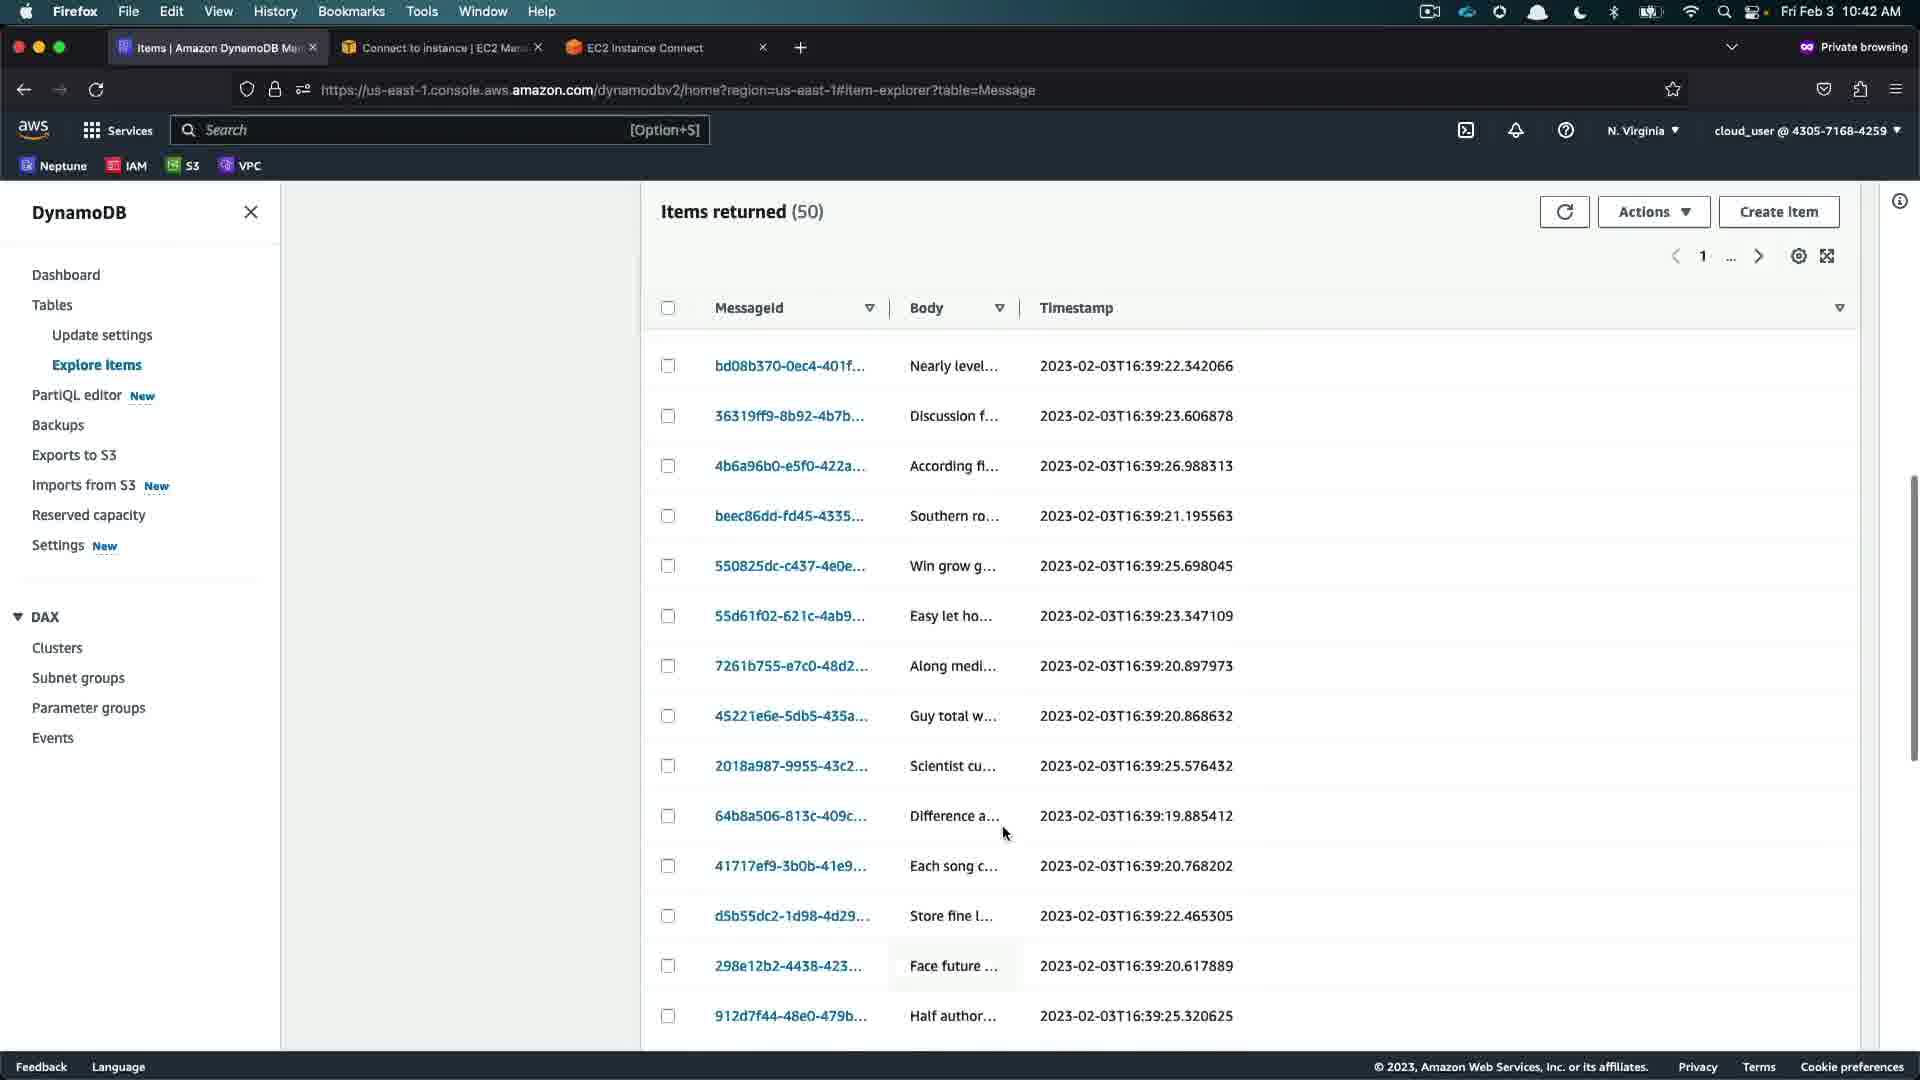Check the bd08b370-0ec4 item row
Screen dimensions: 1920x1080
tap(668, 366)
